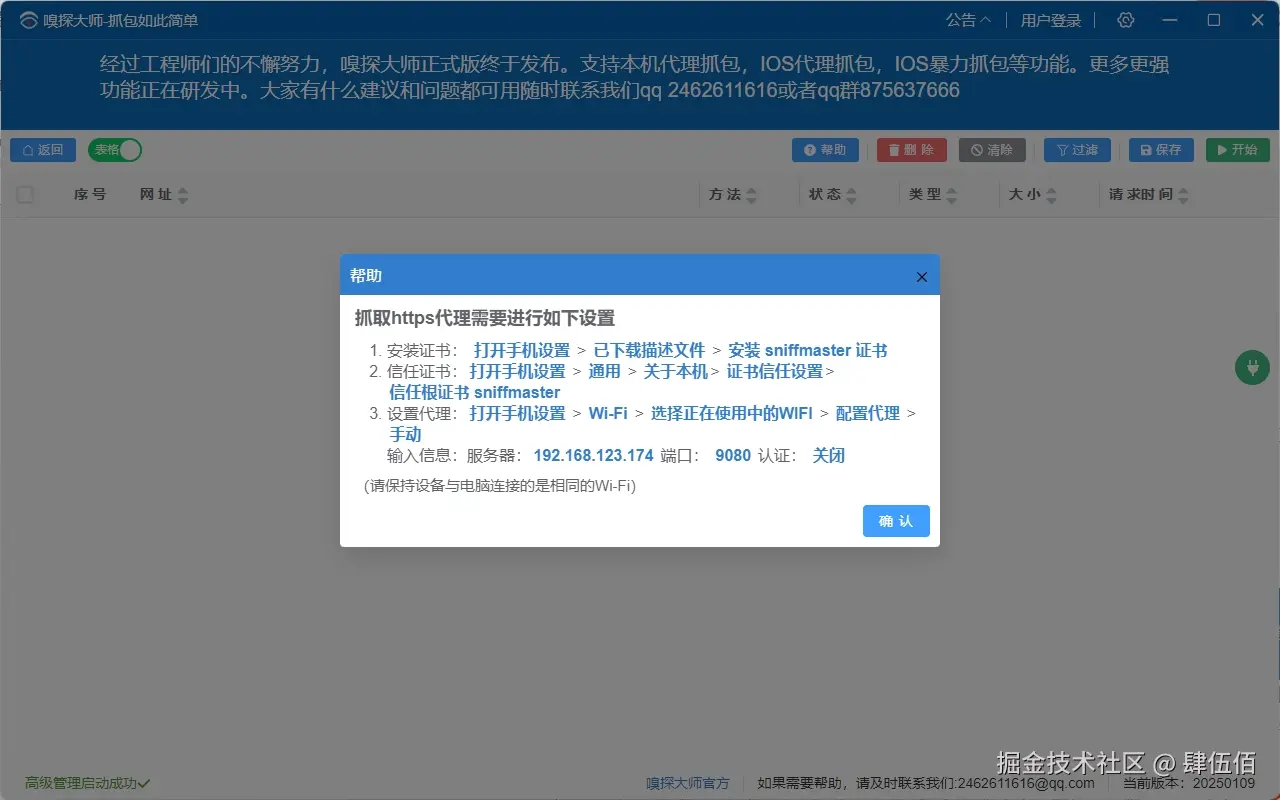Click the 清除 clear button
1280x800 pixels.
click(x=992, y=150)
